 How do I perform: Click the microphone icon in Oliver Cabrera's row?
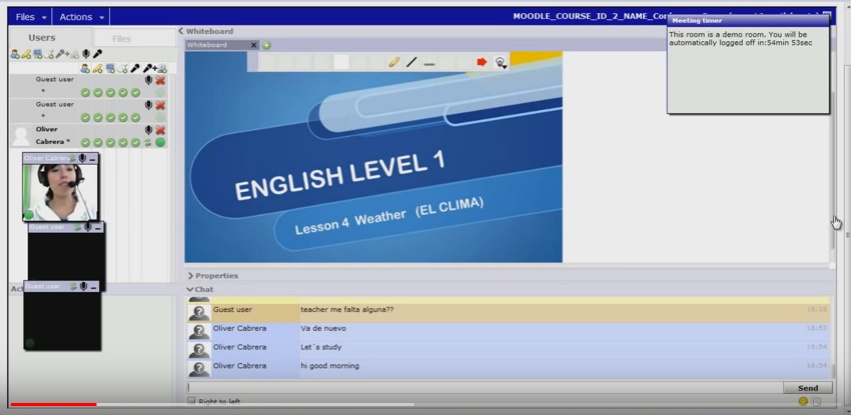(x=148, y=130)
